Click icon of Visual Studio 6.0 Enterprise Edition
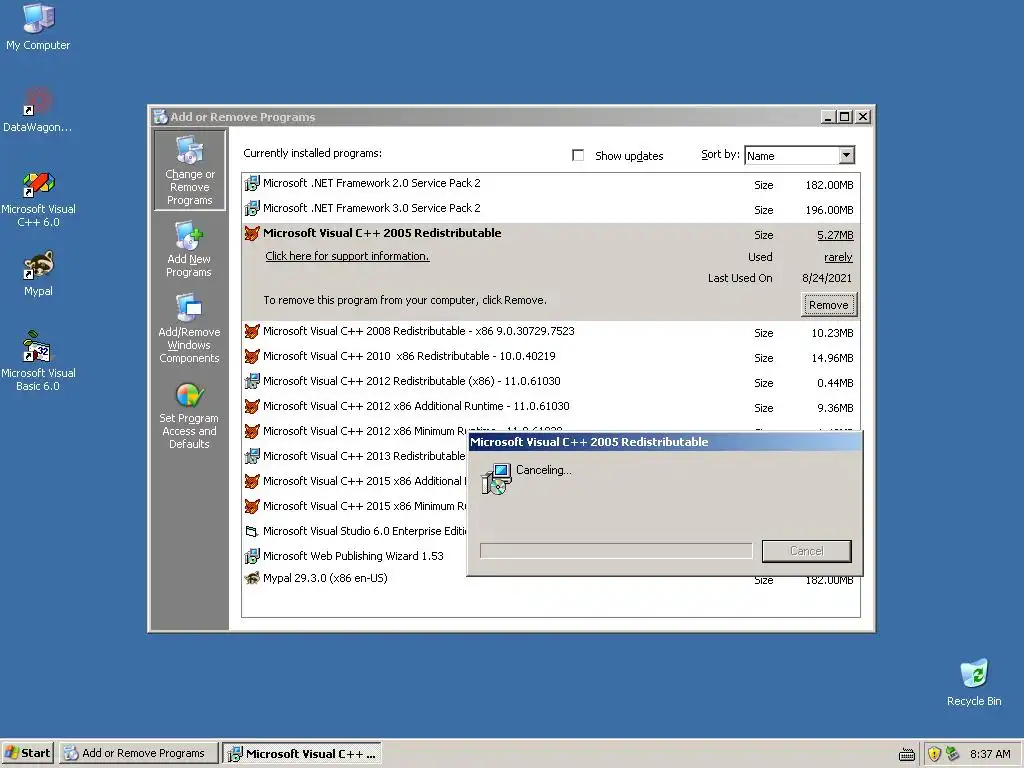1024x768 pixels. click(252, 531)
